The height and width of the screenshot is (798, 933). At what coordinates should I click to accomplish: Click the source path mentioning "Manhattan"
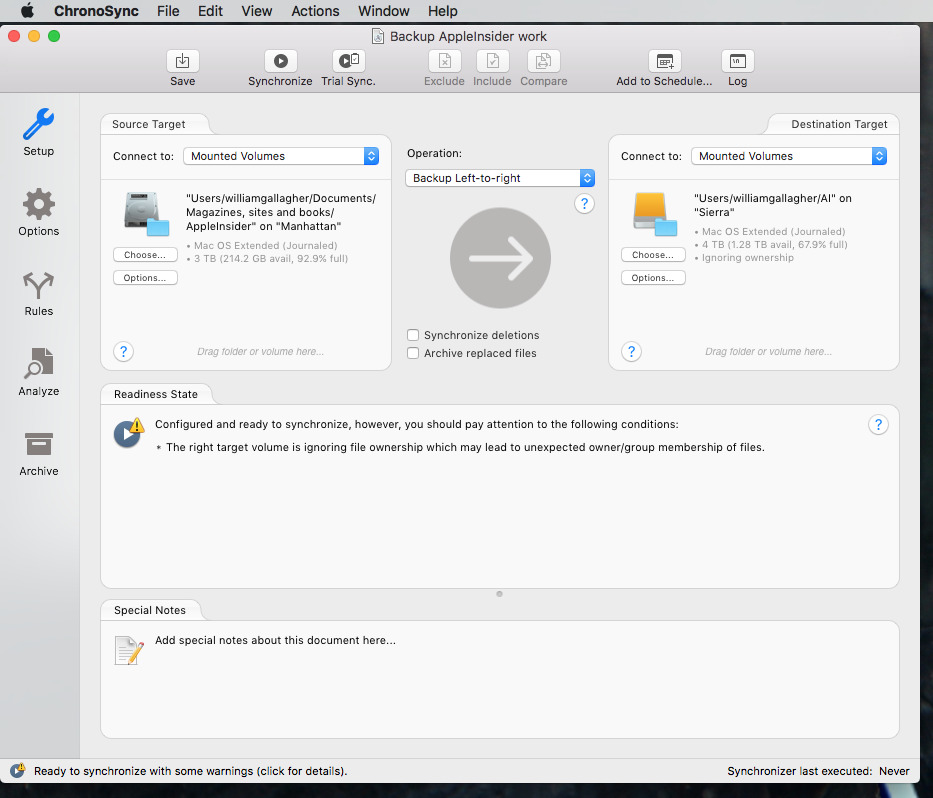tap(281, 212)
